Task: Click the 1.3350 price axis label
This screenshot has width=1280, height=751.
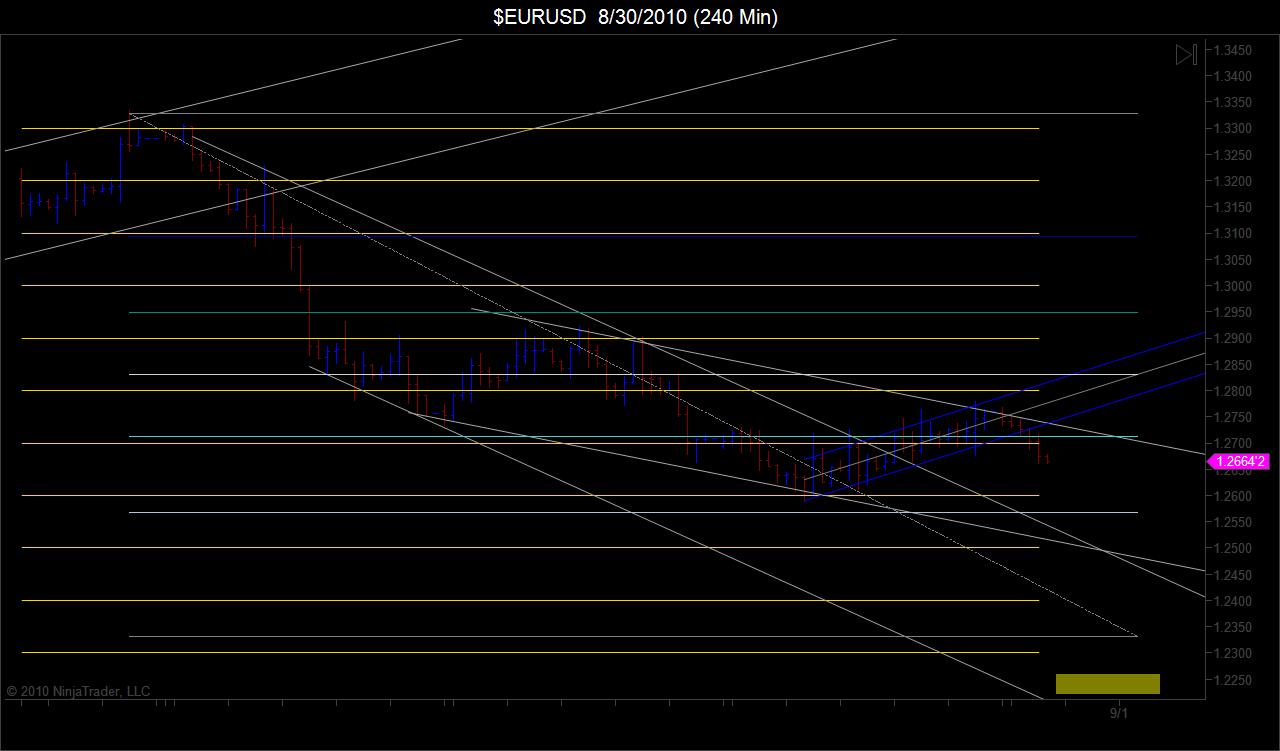Action: click(1233, 102)
